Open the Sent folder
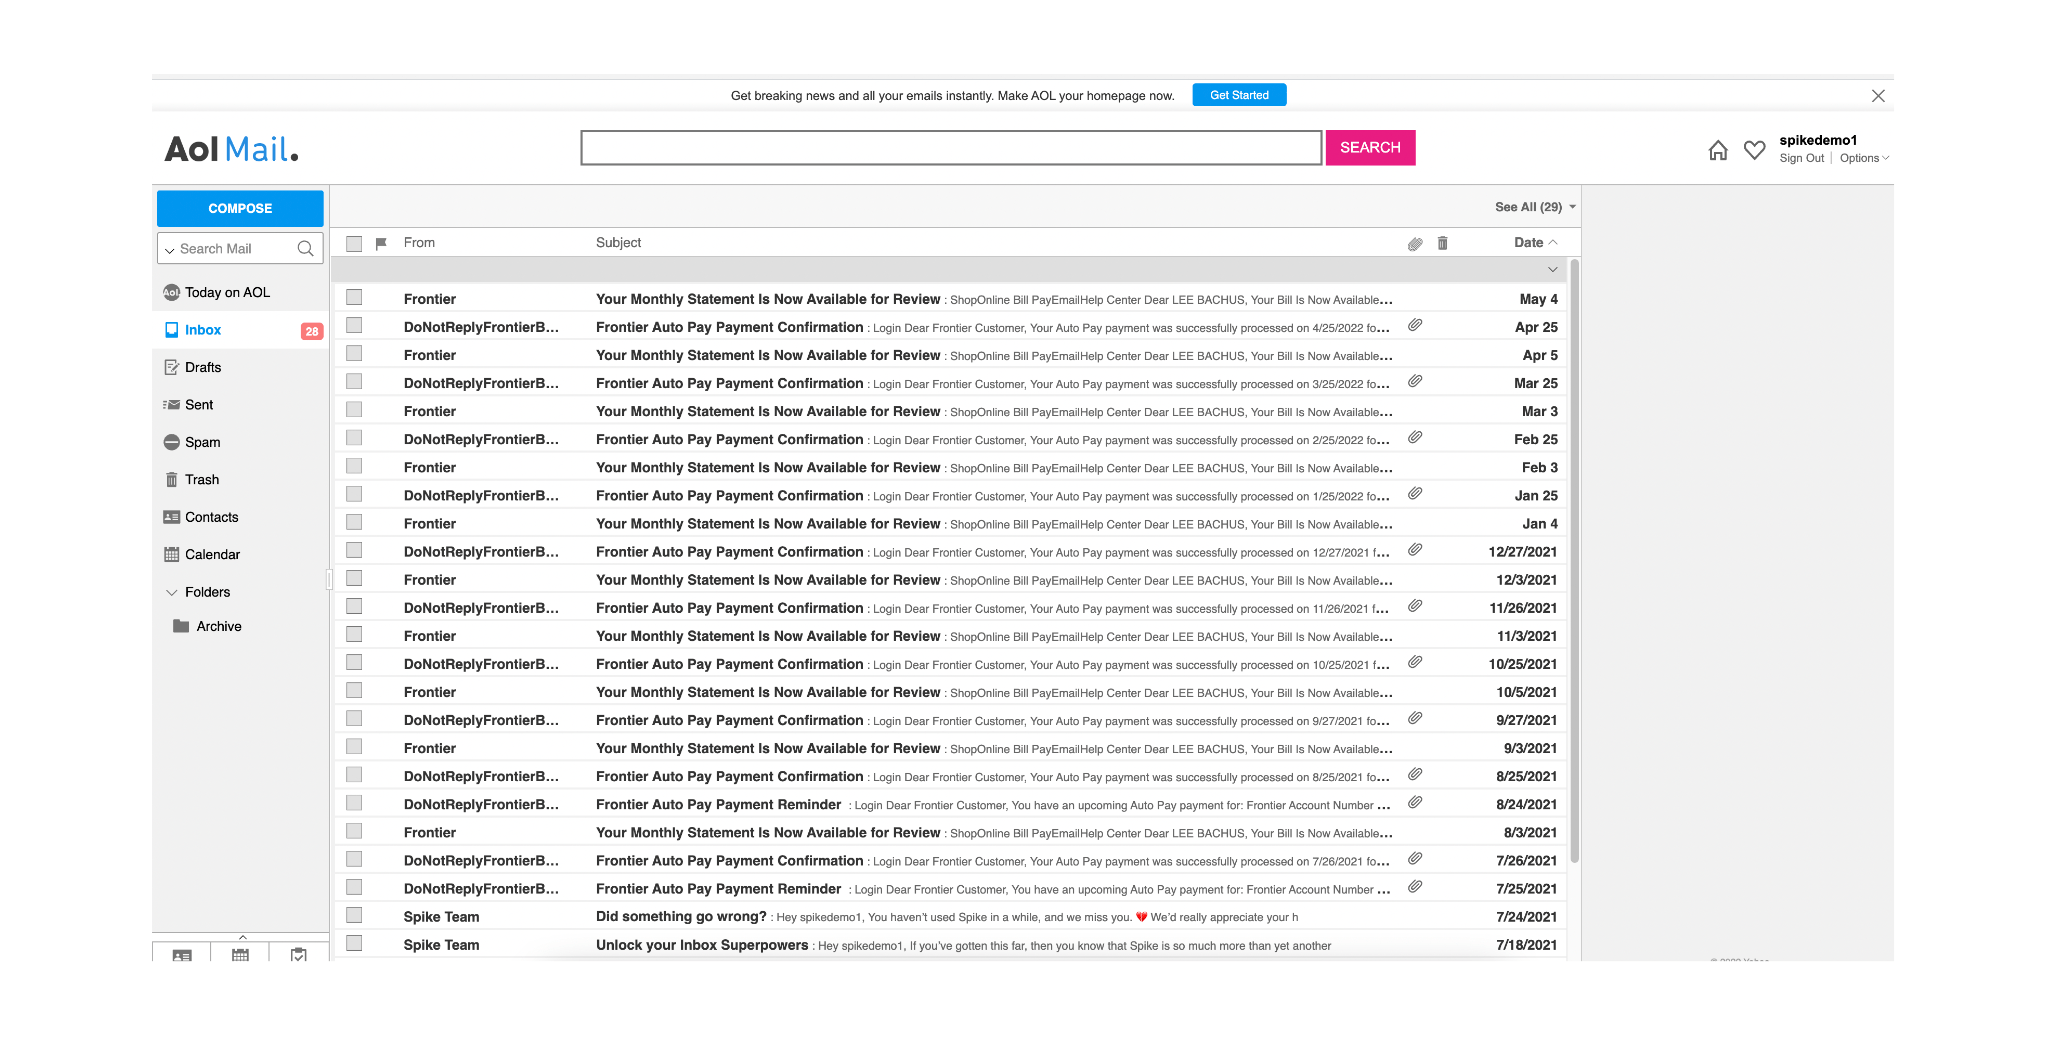The width and height of the screenshot is (2048, 1038). pos(199,404)
